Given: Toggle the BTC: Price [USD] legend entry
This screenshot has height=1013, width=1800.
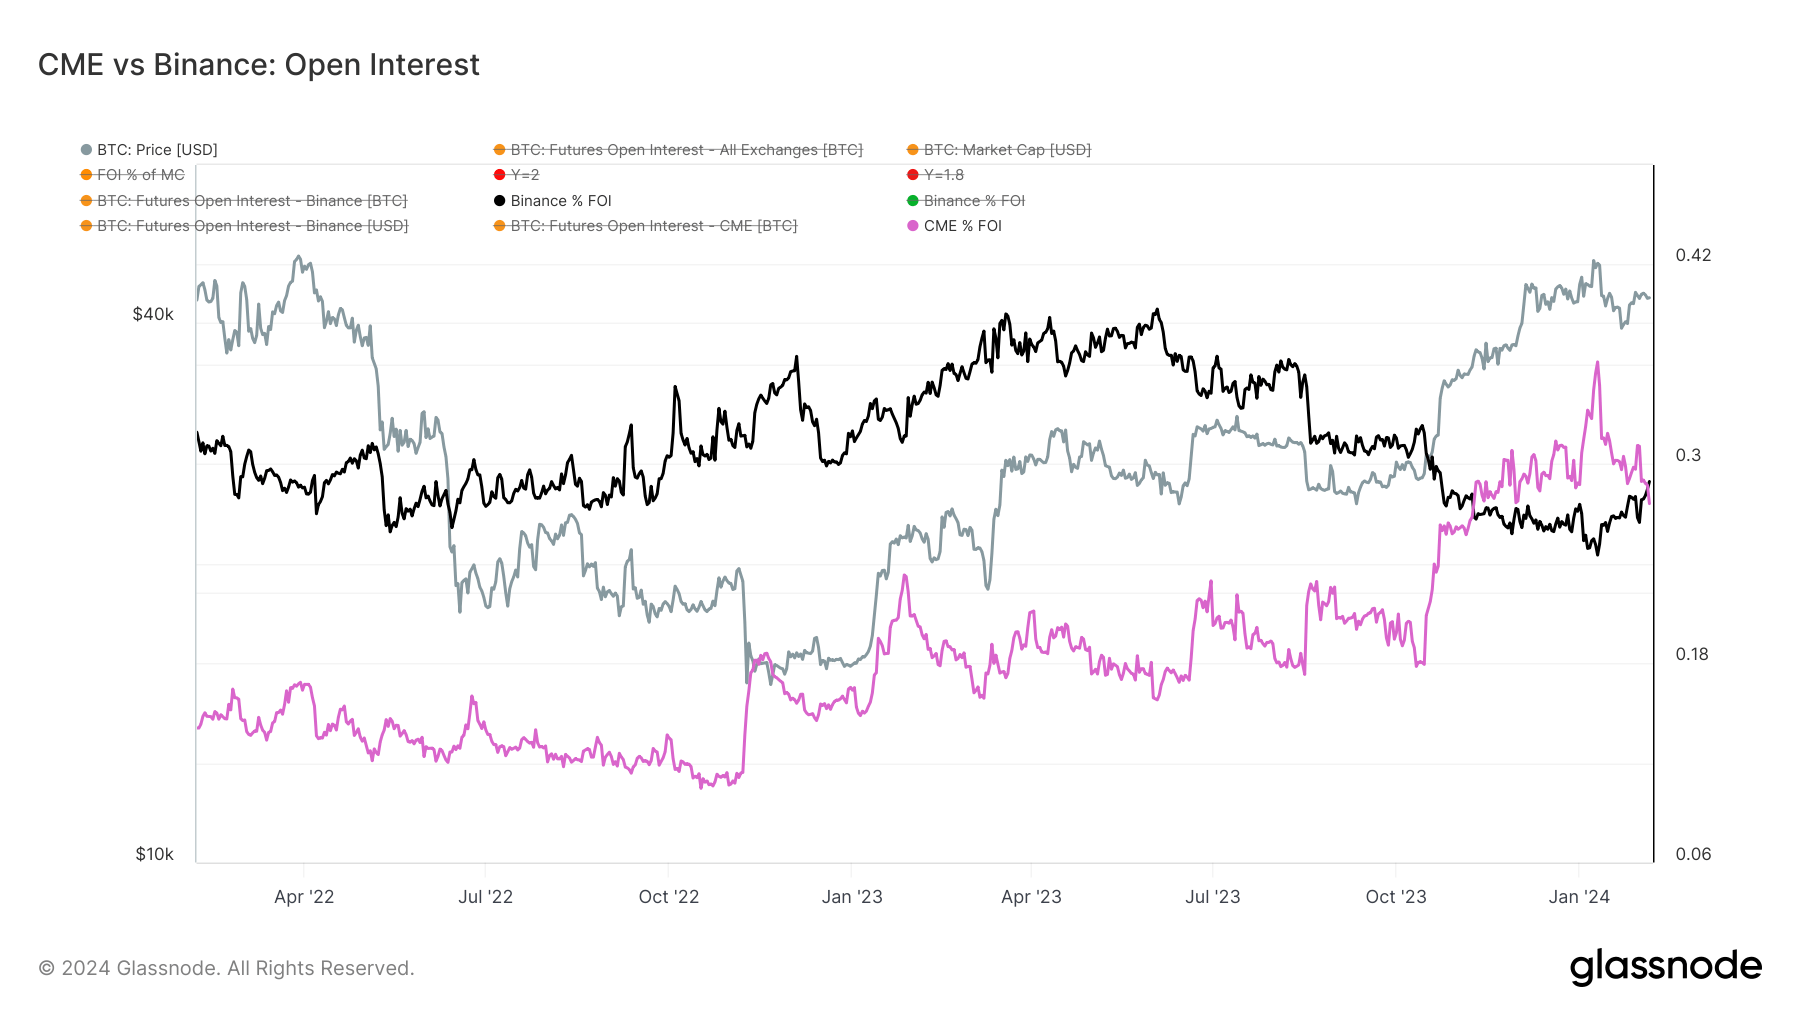Looking at the screenshot, I should pos(157,150).
